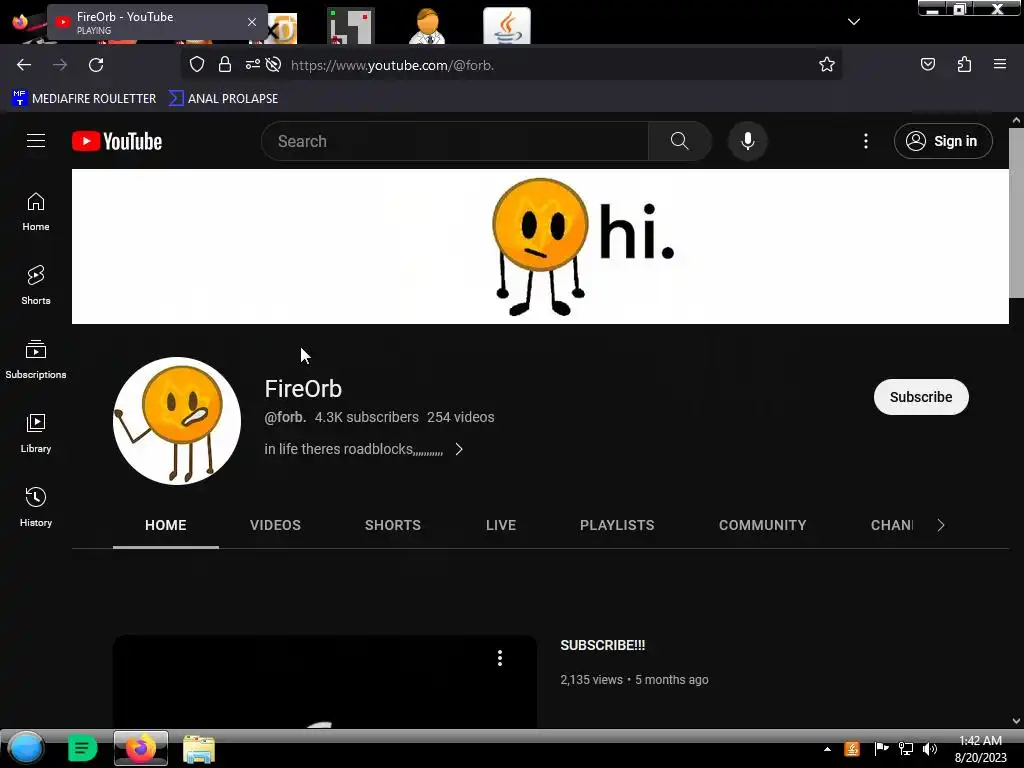Search with voice microphone button

(748, 141)
